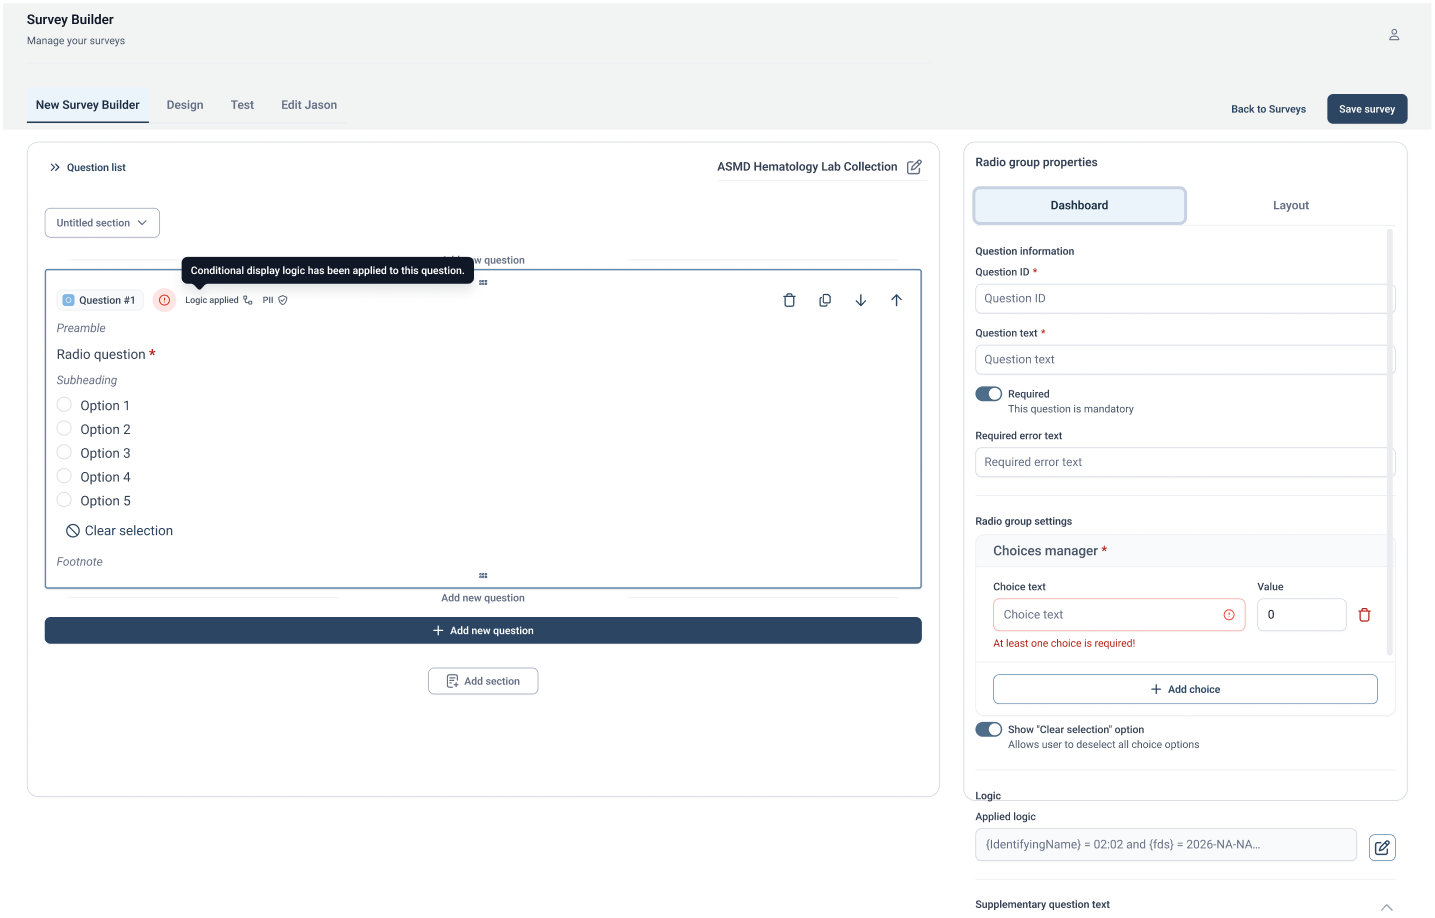
Task: Select the Option 2 radio button
Action: pyautogui.click(x=64, y=429)
